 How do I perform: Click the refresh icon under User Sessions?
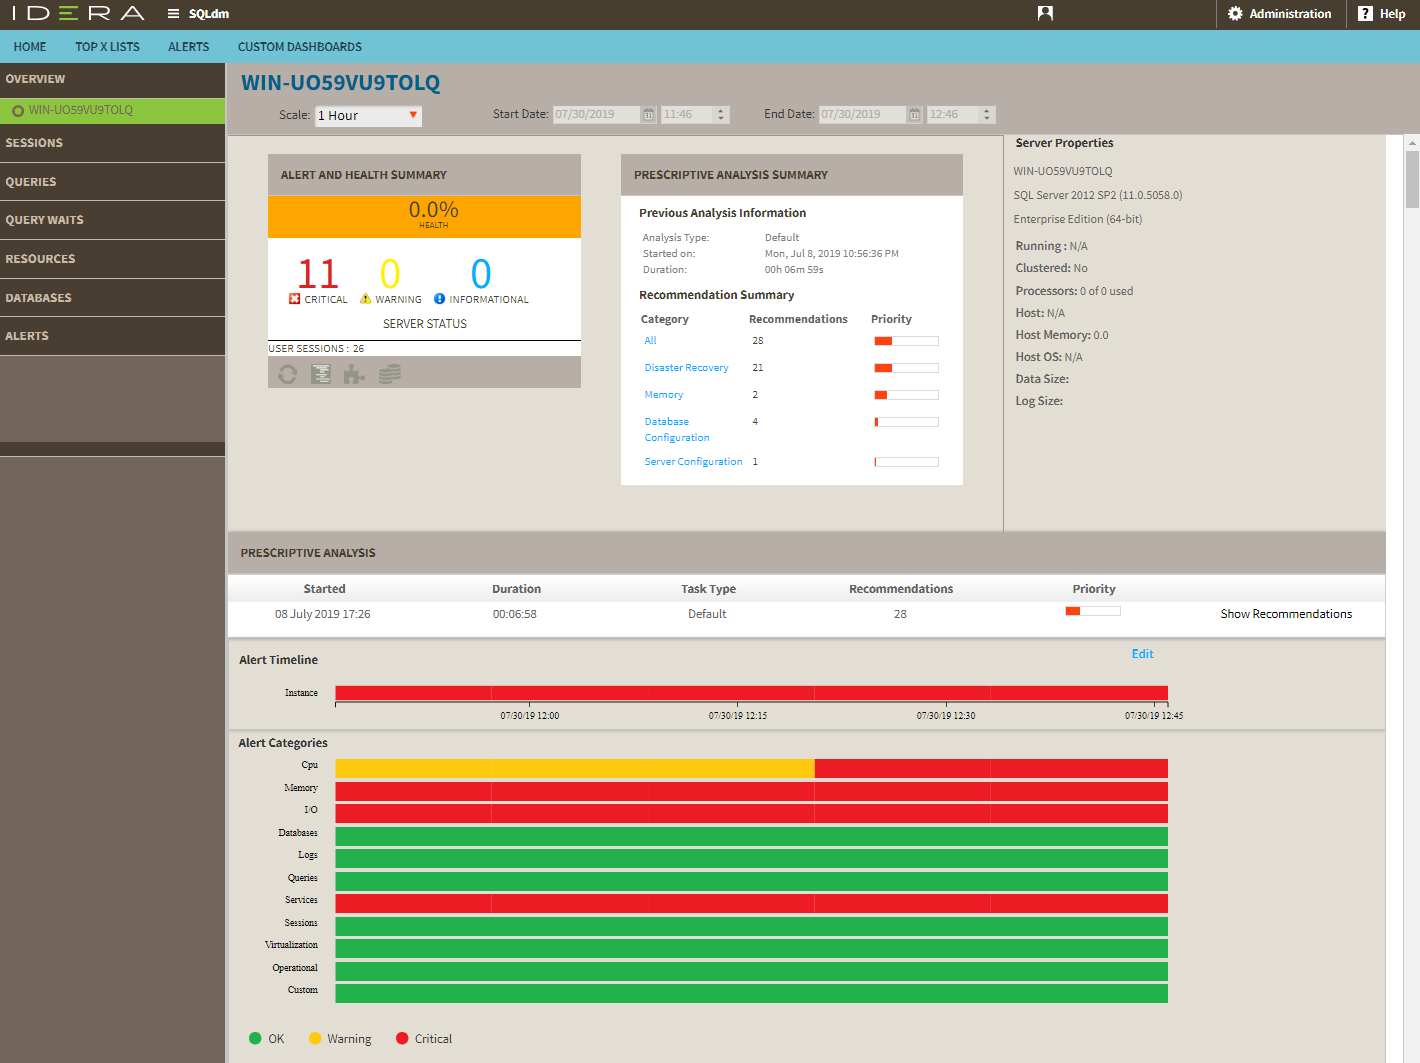(x=288, y=374)
